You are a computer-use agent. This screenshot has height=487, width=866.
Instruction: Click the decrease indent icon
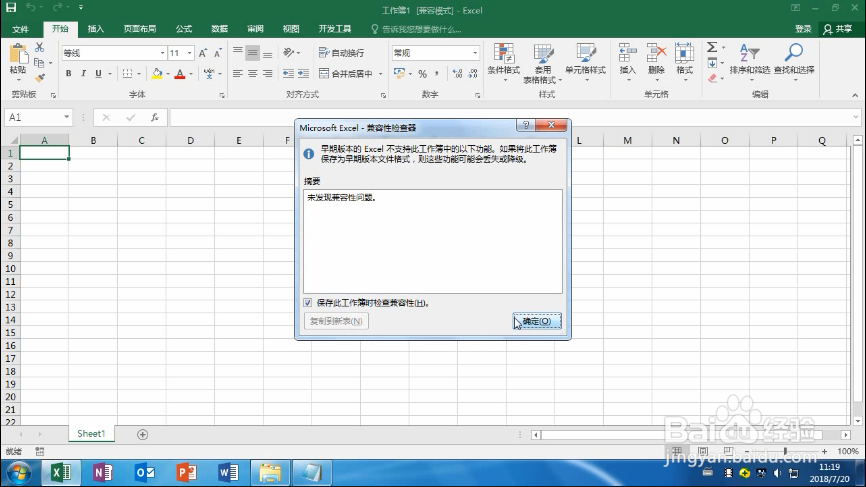click(x=288, y=73)
